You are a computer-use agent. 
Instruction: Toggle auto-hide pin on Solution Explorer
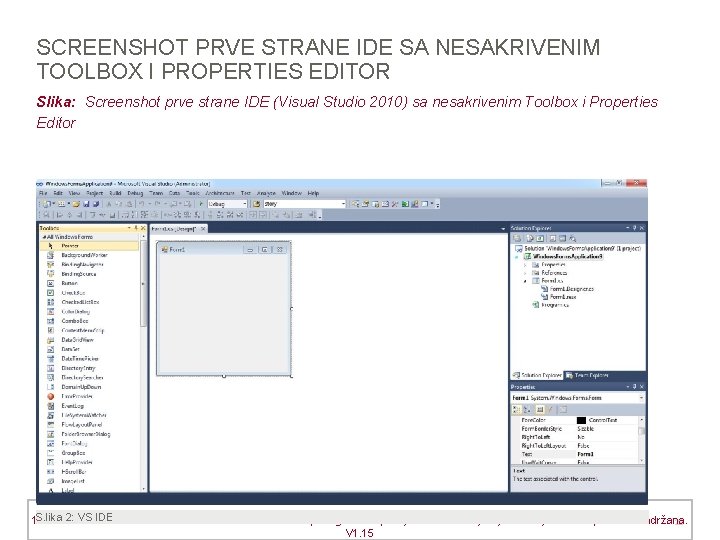635,228
